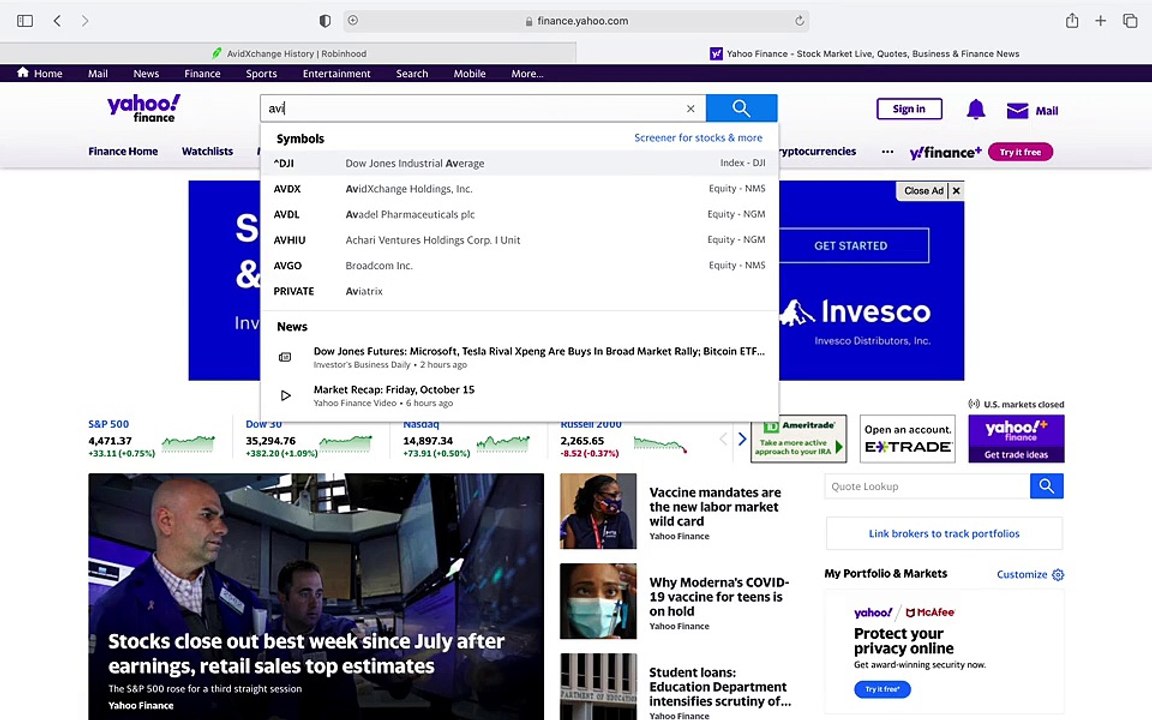Screen dimensions: 1152x720
Task: Select the AVGO Broadcom Inc. suggestion
Action: (x=519, y=266)
